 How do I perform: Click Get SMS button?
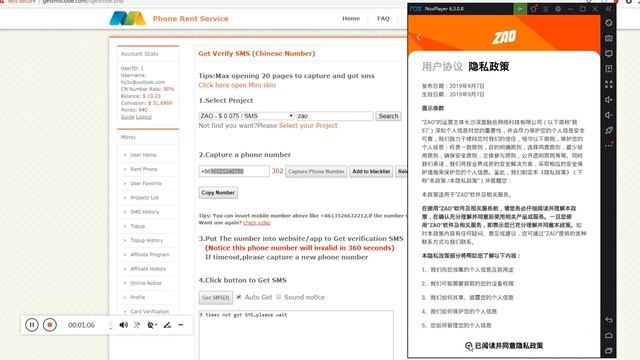point(216,298)
